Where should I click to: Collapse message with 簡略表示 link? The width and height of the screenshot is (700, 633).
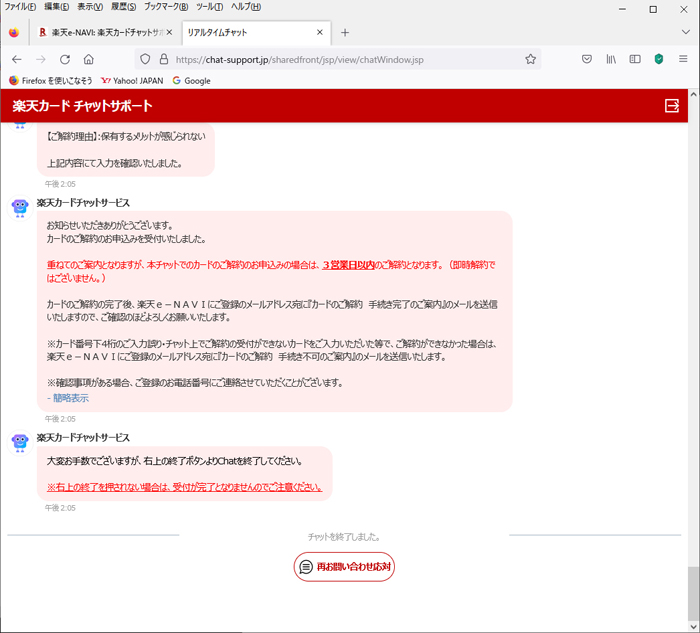[68, 398]
